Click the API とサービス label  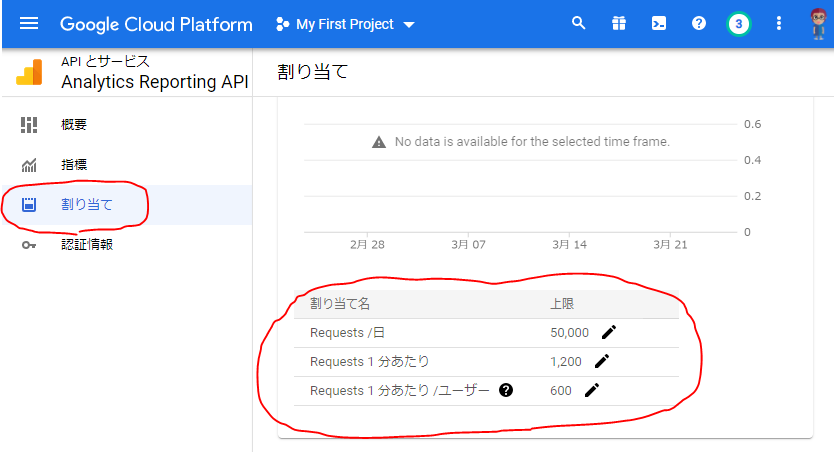(x=105, y=62)
